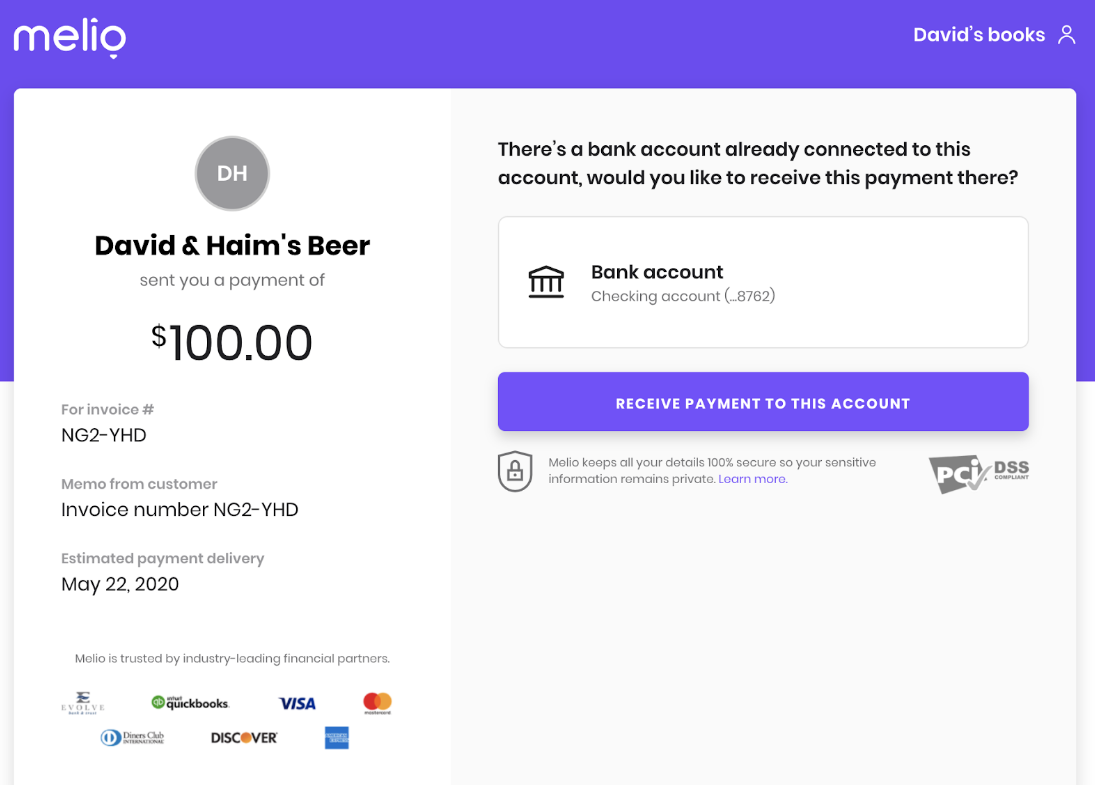Image resolution: width=1095 pixels, height=785 pixels.
Task: Click the Melio logo
Action: (70, 38)
